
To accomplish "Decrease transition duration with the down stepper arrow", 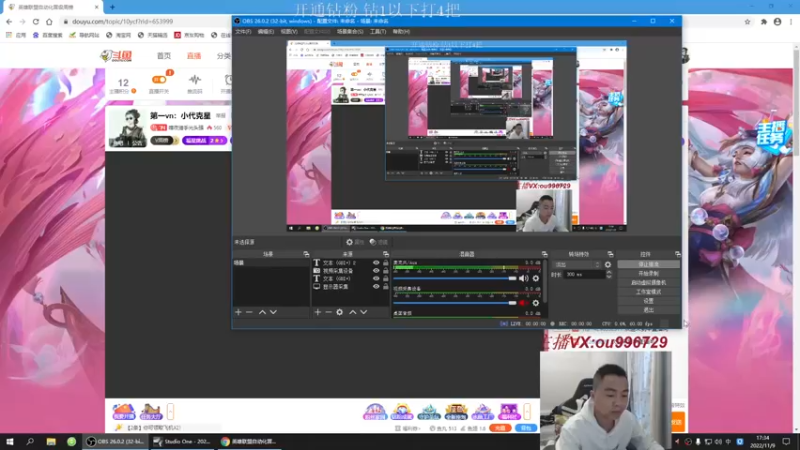I will 609,277.
